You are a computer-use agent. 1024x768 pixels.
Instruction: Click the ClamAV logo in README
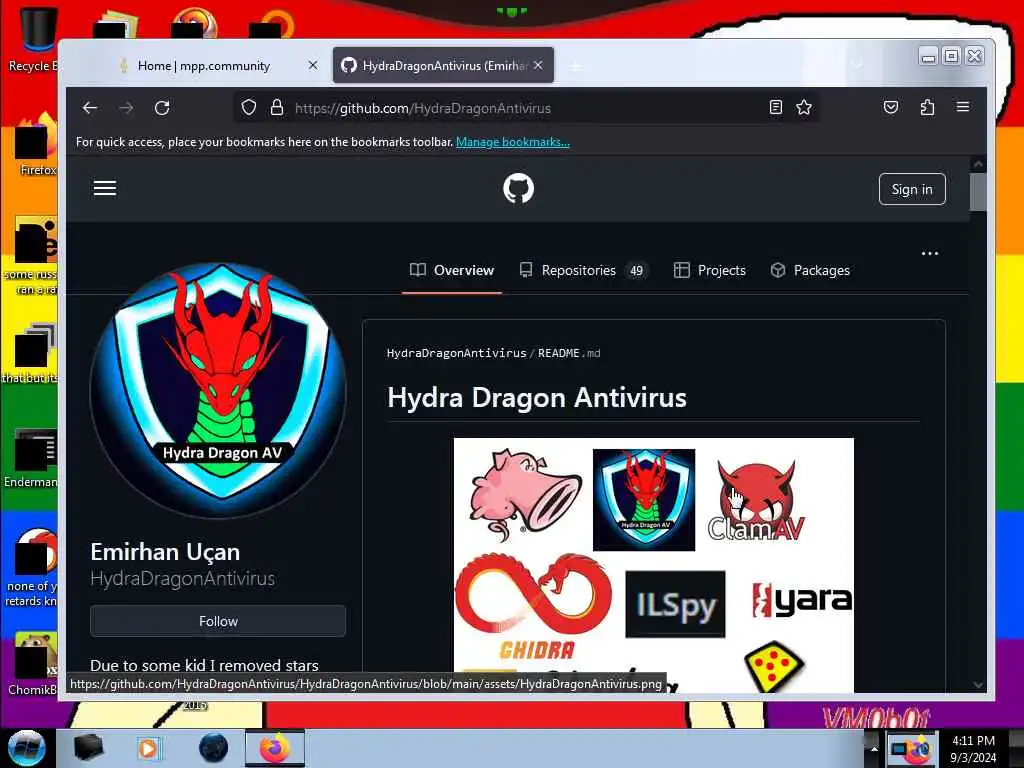tap(756, 502)
